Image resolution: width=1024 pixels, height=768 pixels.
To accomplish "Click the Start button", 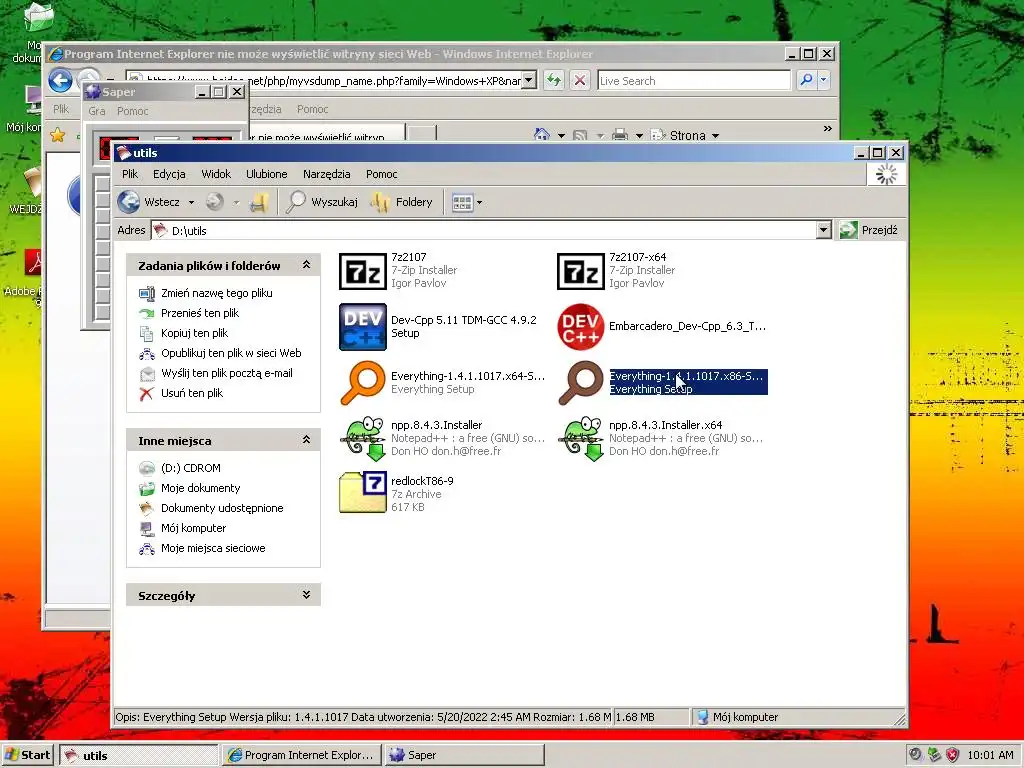I will (x=27, y=755).
